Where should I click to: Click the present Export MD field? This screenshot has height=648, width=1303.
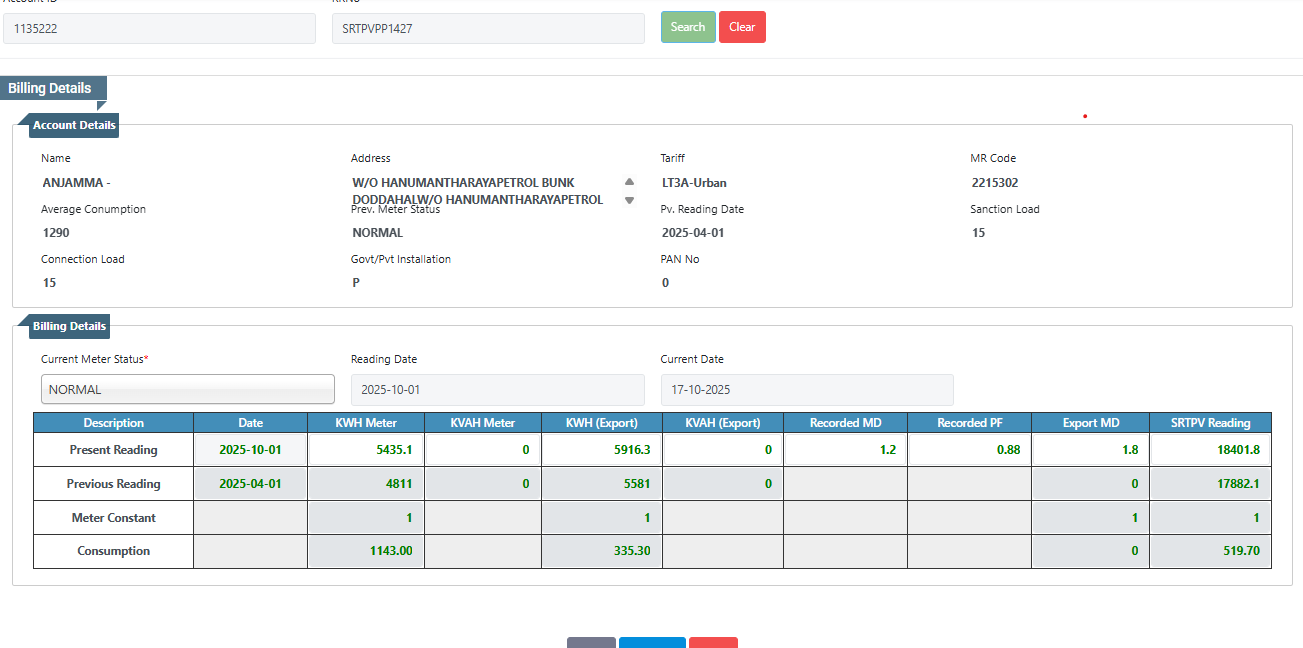pos(1089,450)
